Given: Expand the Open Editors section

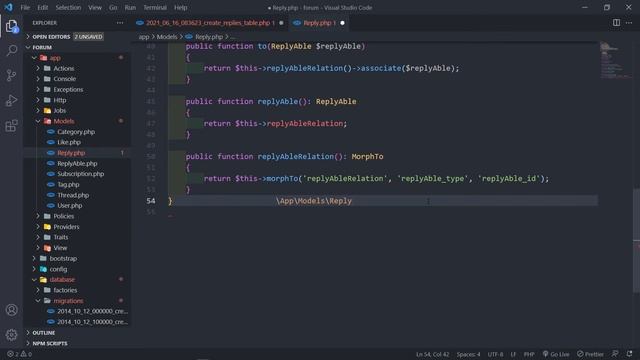Looking at the screenshot, I should pos(78,37).
